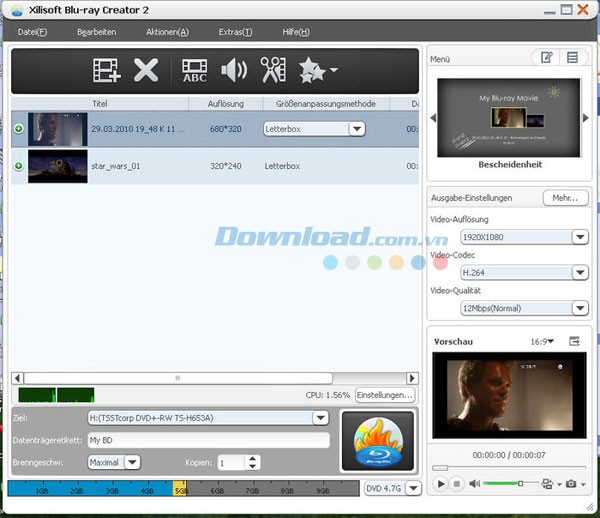The height and width of the screenshot is (518, 600).
Task: Open the Brenngeschw Maximal dropdown
Action: point(132,463)
